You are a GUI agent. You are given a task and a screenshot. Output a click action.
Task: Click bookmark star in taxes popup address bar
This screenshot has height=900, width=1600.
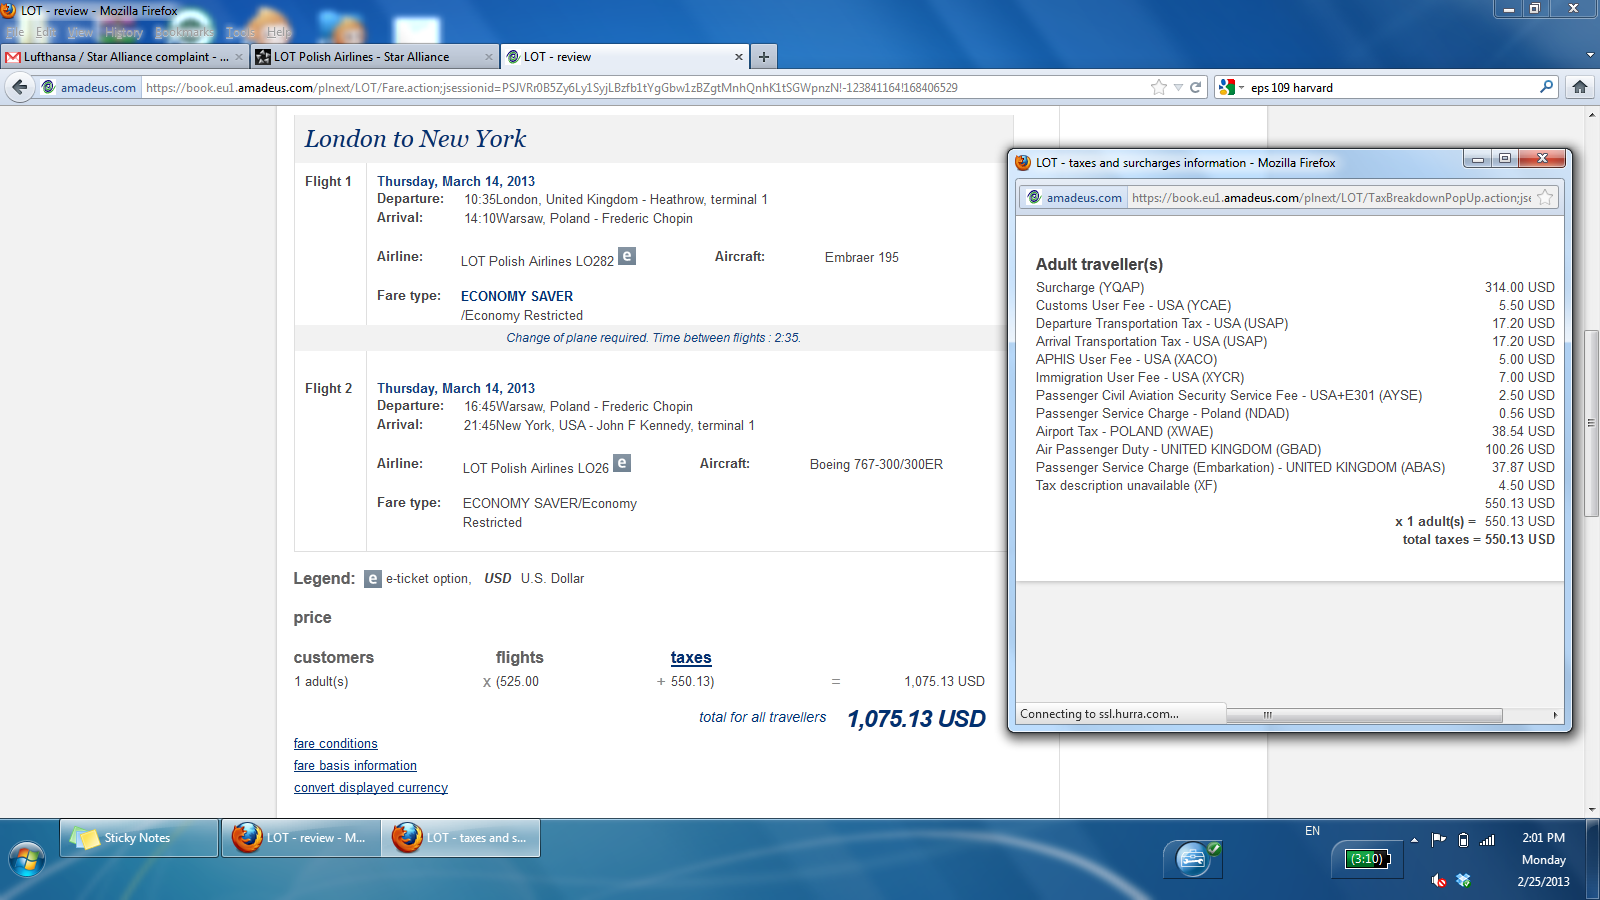[1545, 198]
